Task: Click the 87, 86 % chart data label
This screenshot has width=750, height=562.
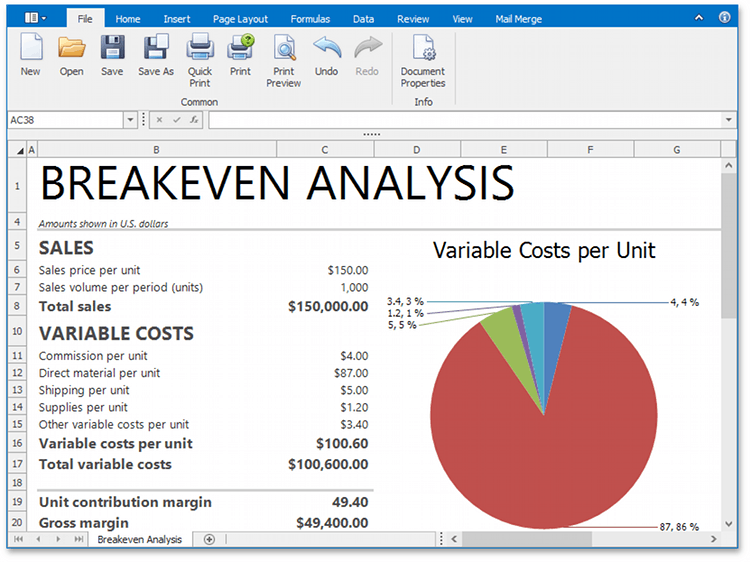Action: 679,527
